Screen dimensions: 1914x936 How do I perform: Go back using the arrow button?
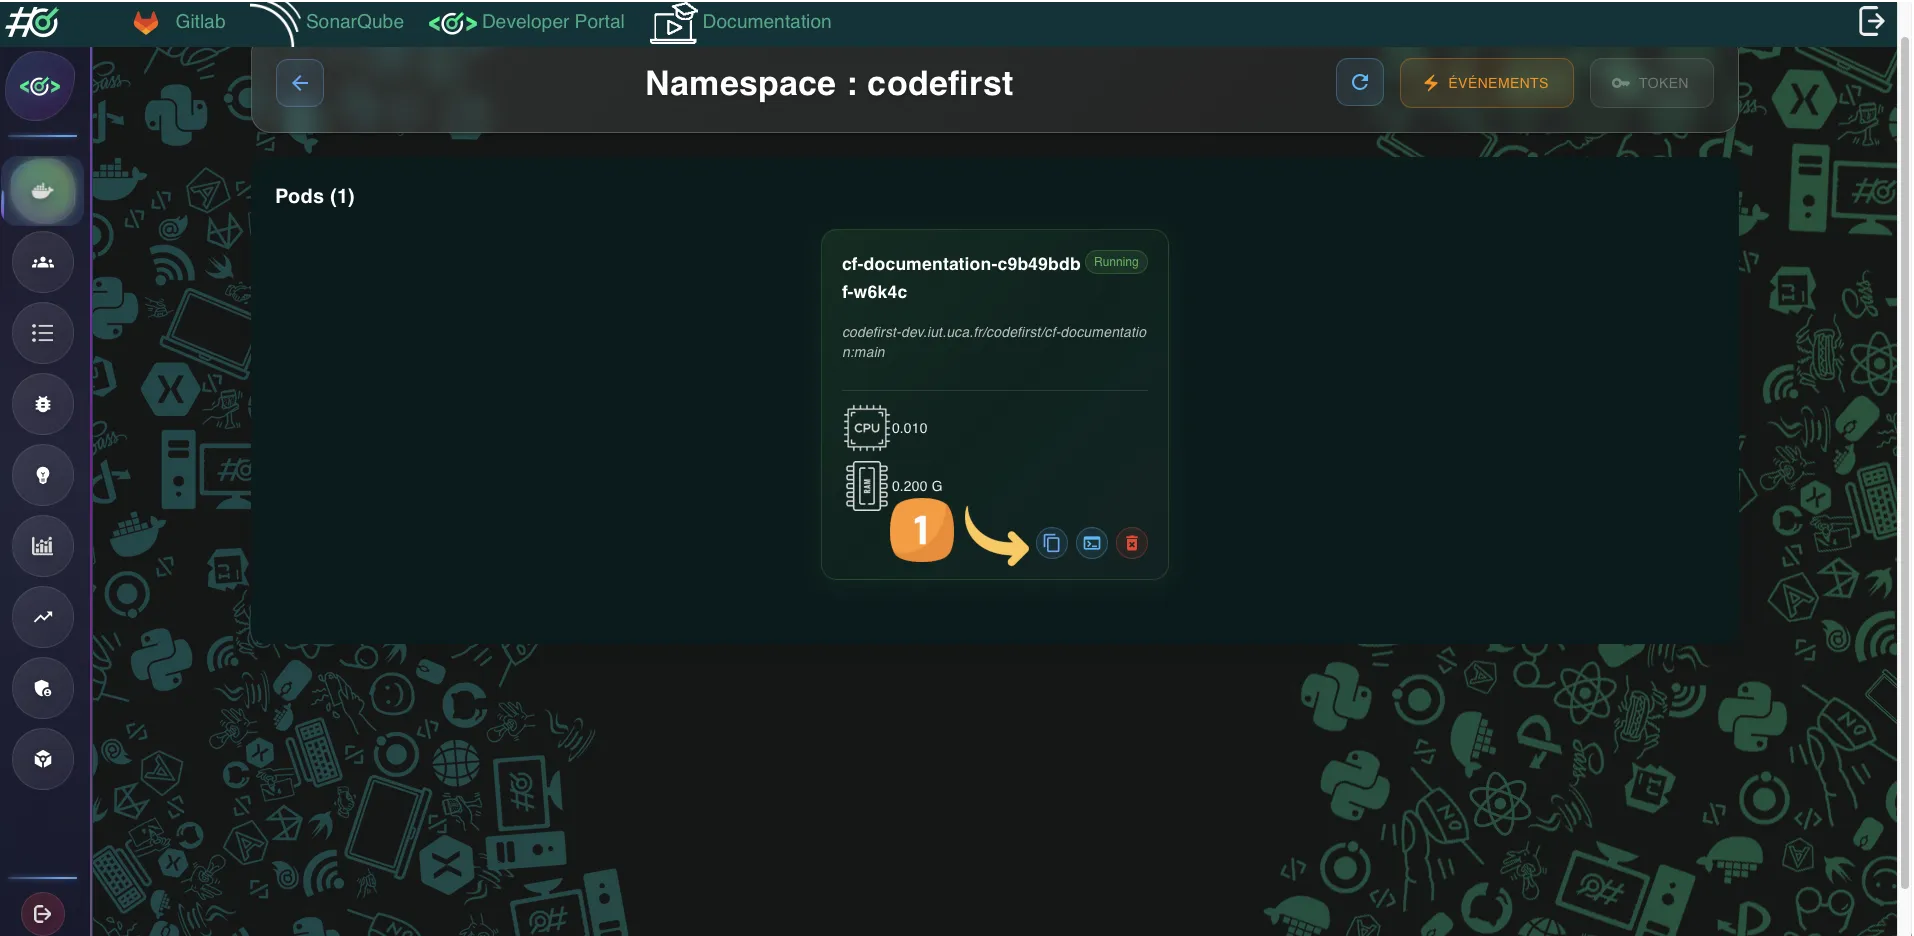tap(299, 83)
